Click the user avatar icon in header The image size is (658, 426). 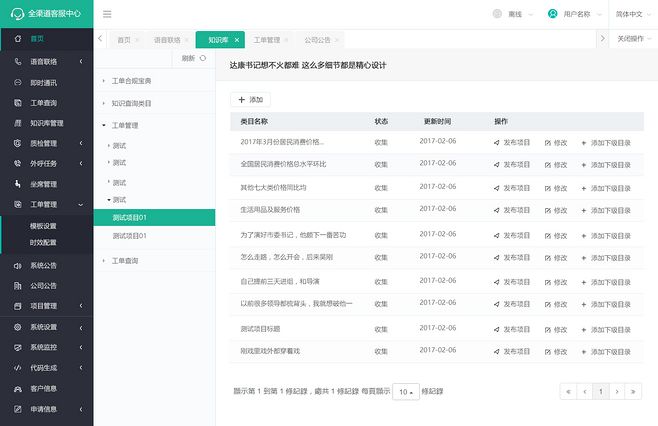(553, 14)
